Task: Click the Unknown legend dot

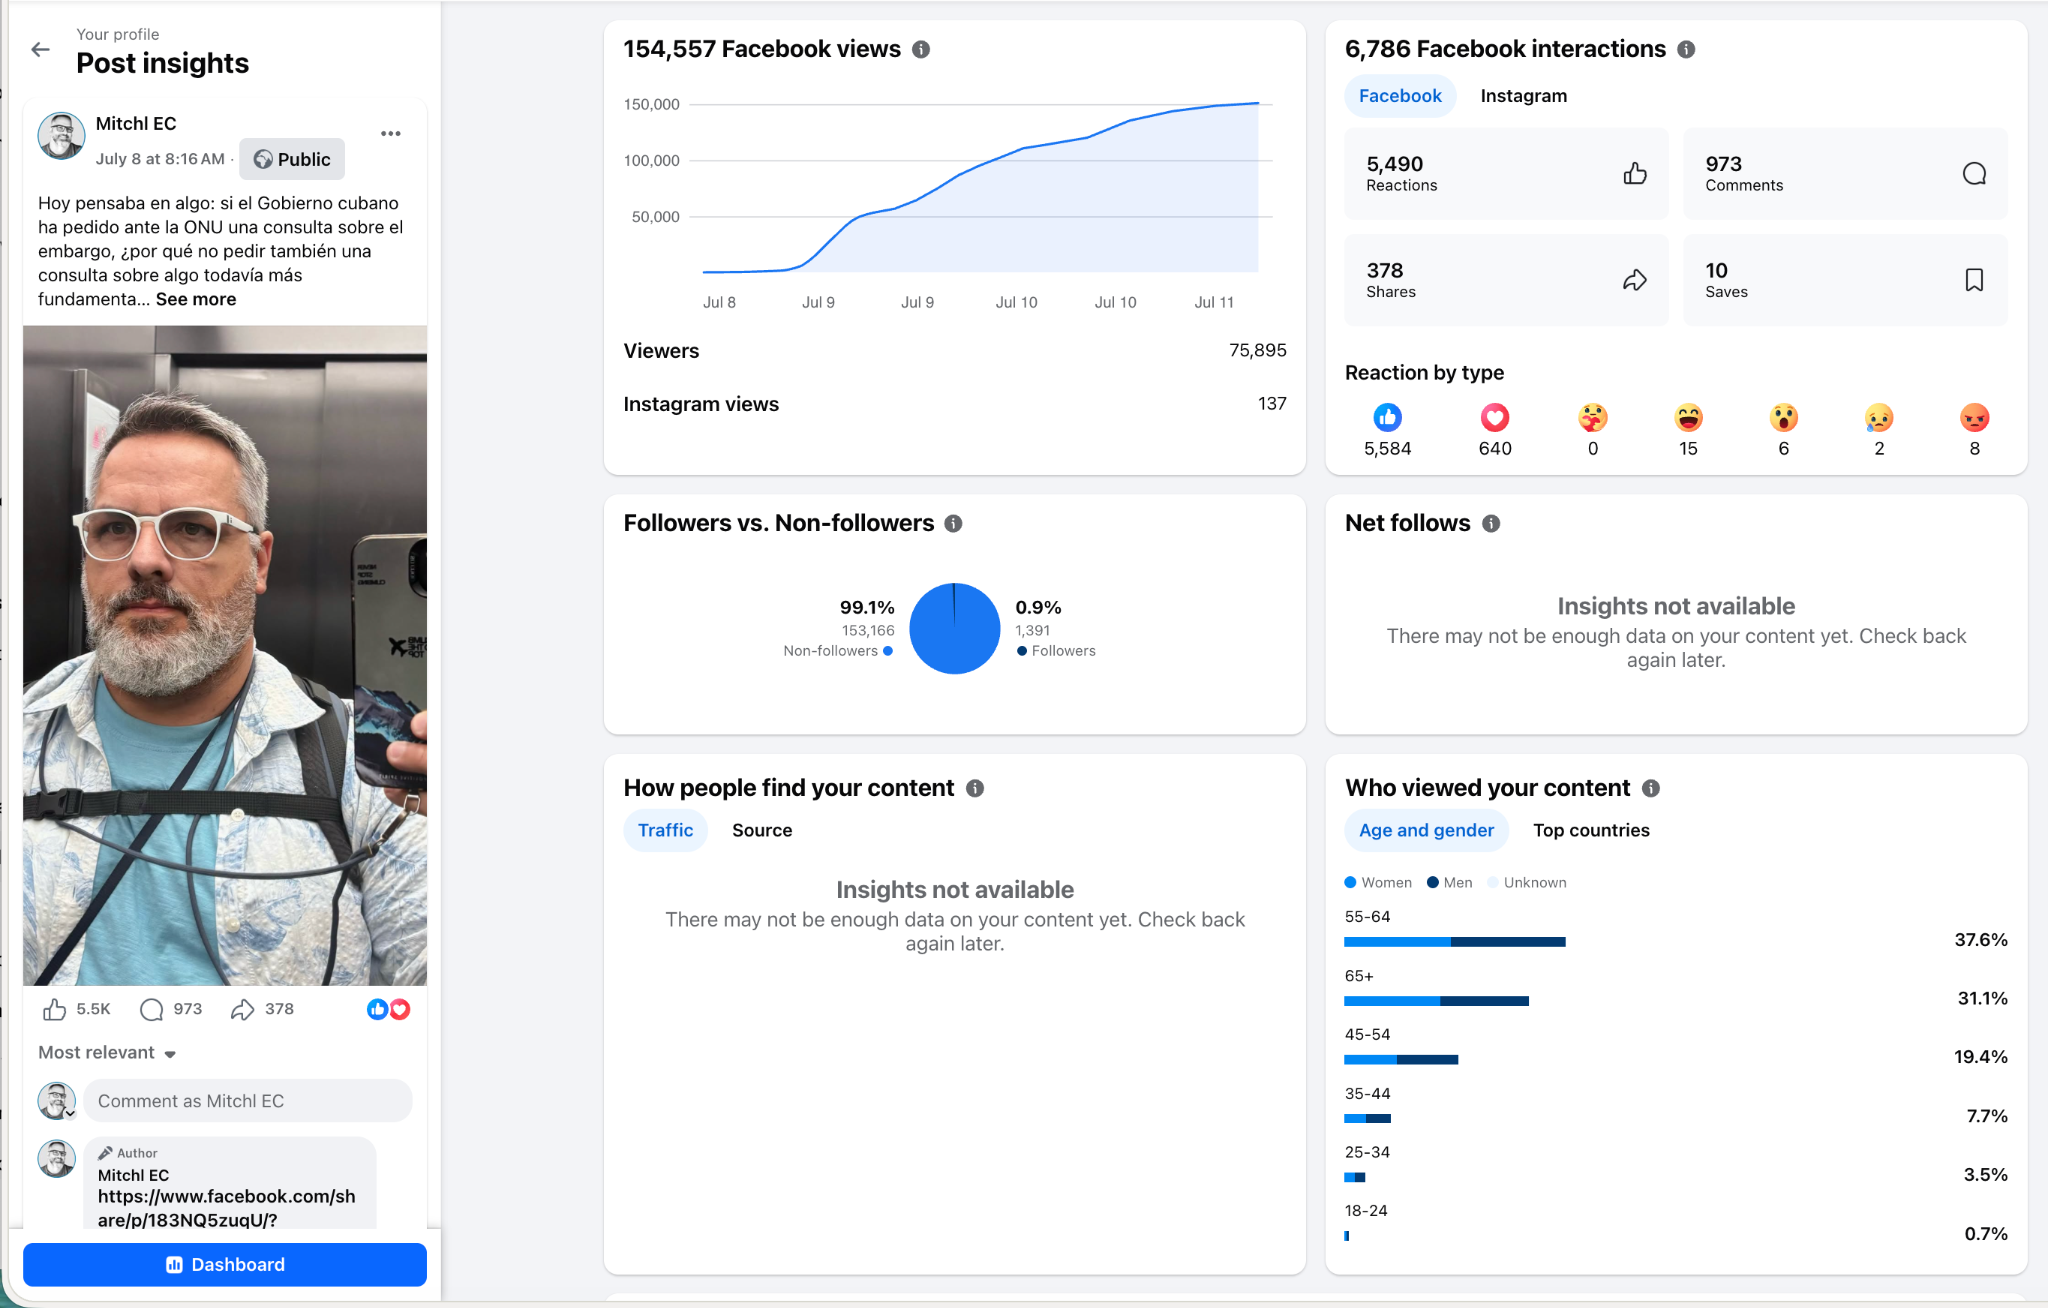Action: 1493,882
